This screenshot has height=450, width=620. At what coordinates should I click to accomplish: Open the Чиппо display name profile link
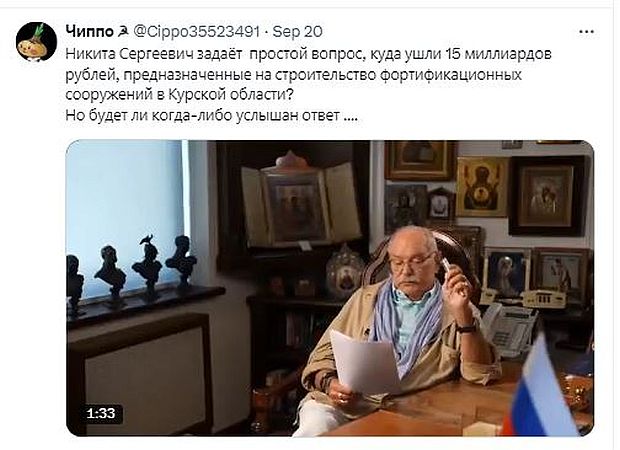[x=89, y=32]
